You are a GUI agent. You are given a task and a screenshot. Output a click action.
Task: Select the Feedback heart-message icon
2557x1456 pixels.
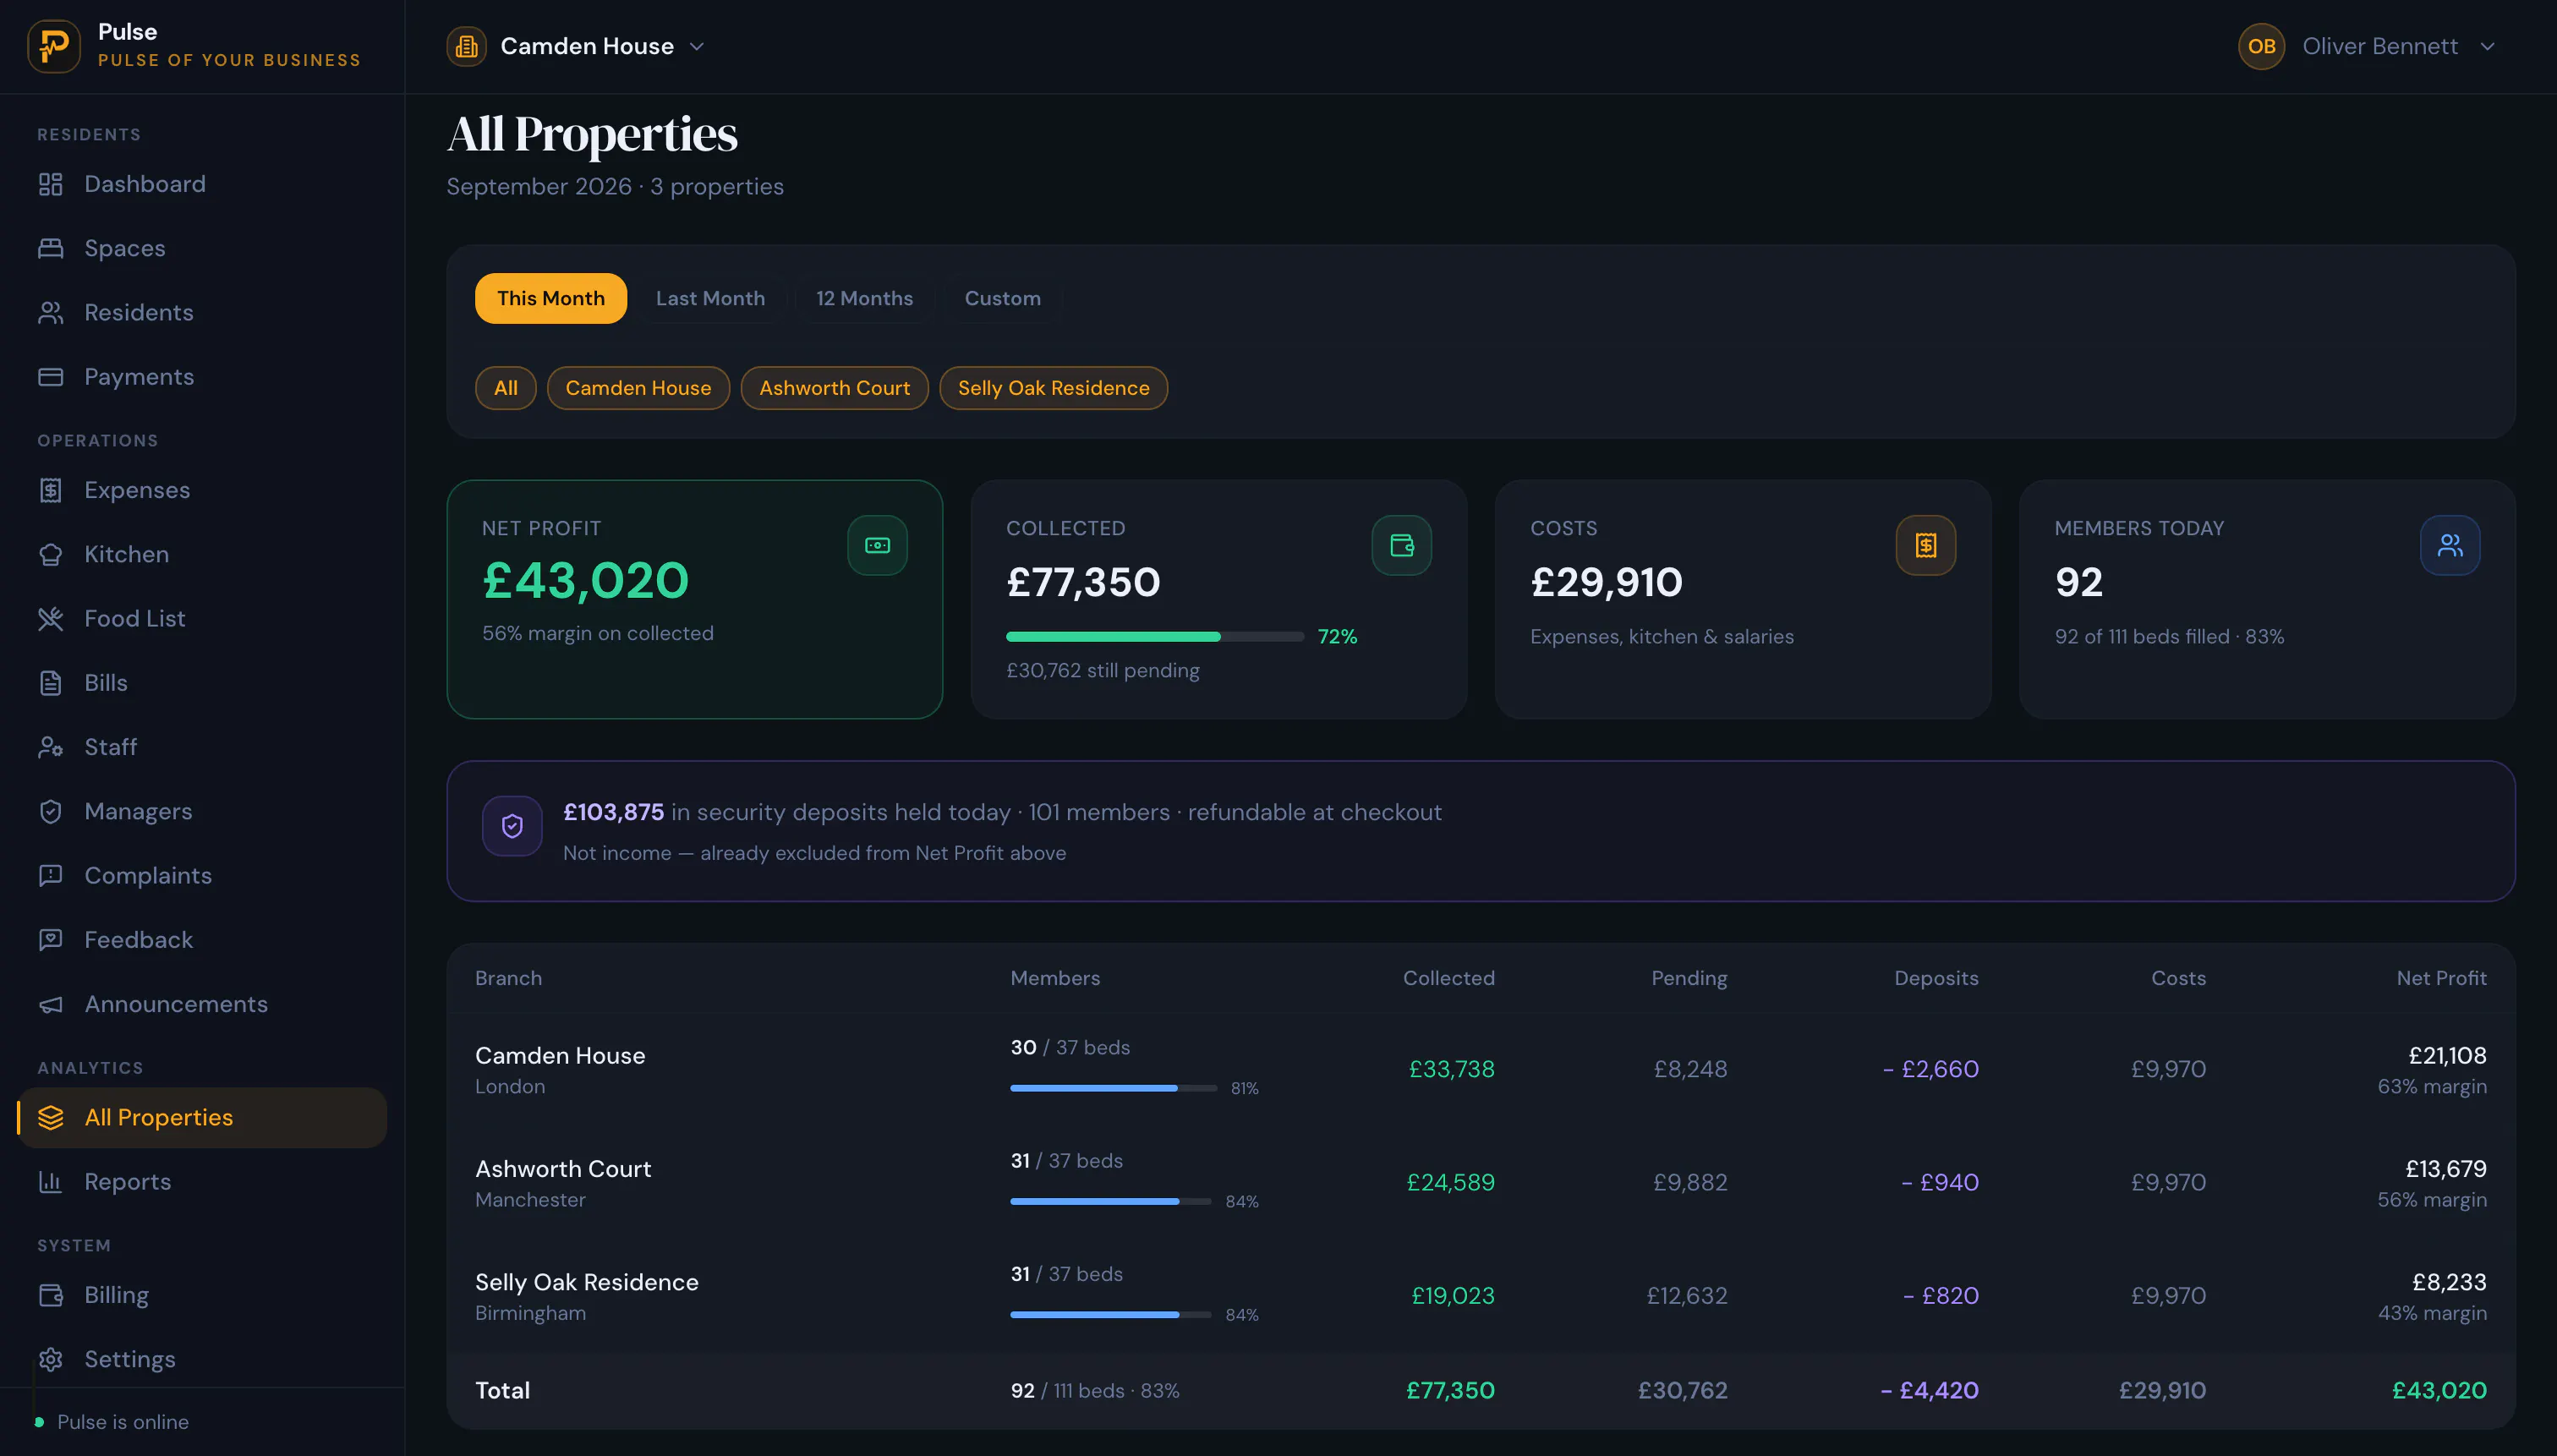(51, 940)
